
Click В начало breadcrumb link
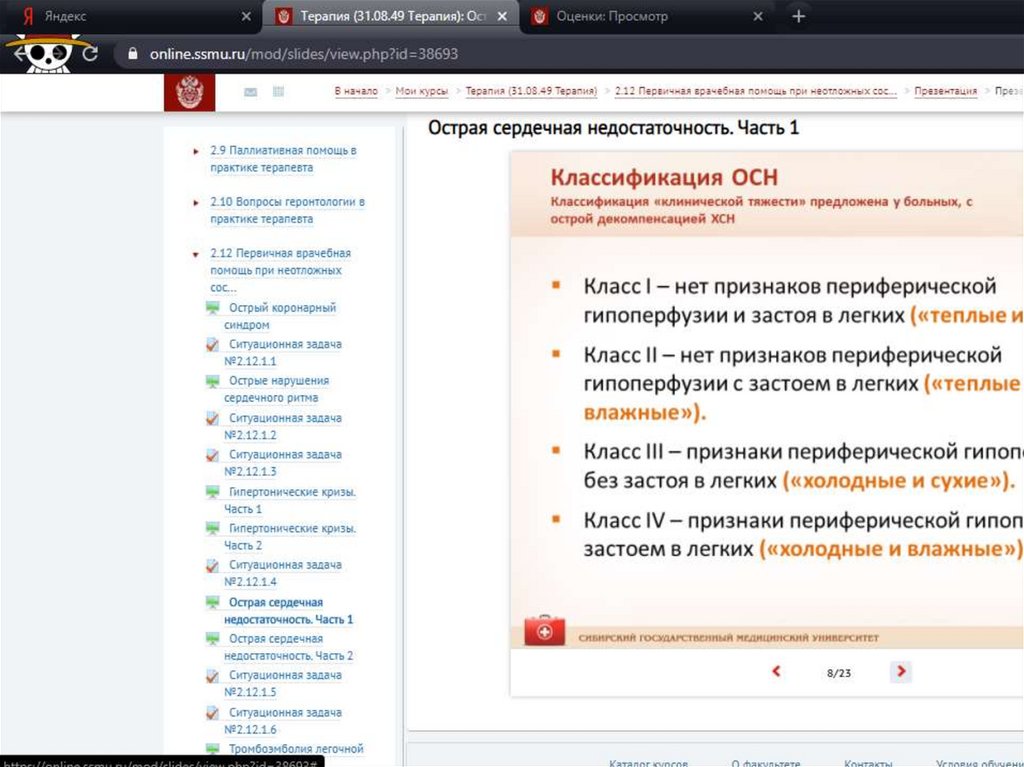pyautogui.click(x=356, y=91)
